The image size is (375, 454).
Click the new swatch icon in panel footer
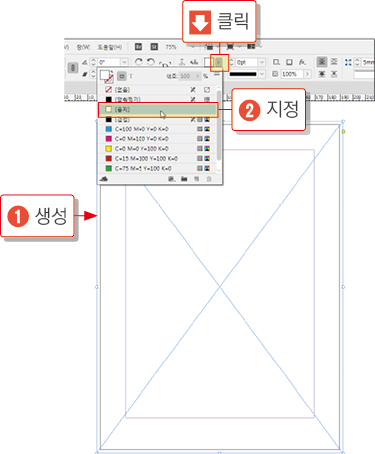197,179
